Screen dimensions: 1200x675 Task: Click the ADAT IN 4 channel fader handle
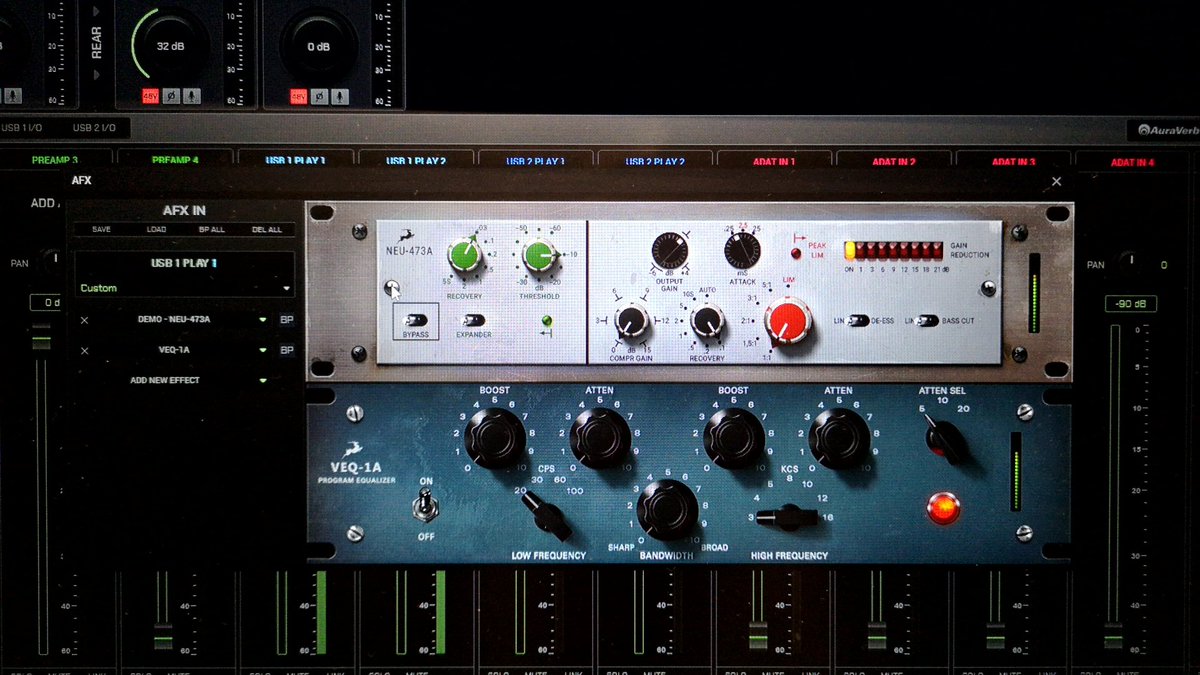[1114, 637]
